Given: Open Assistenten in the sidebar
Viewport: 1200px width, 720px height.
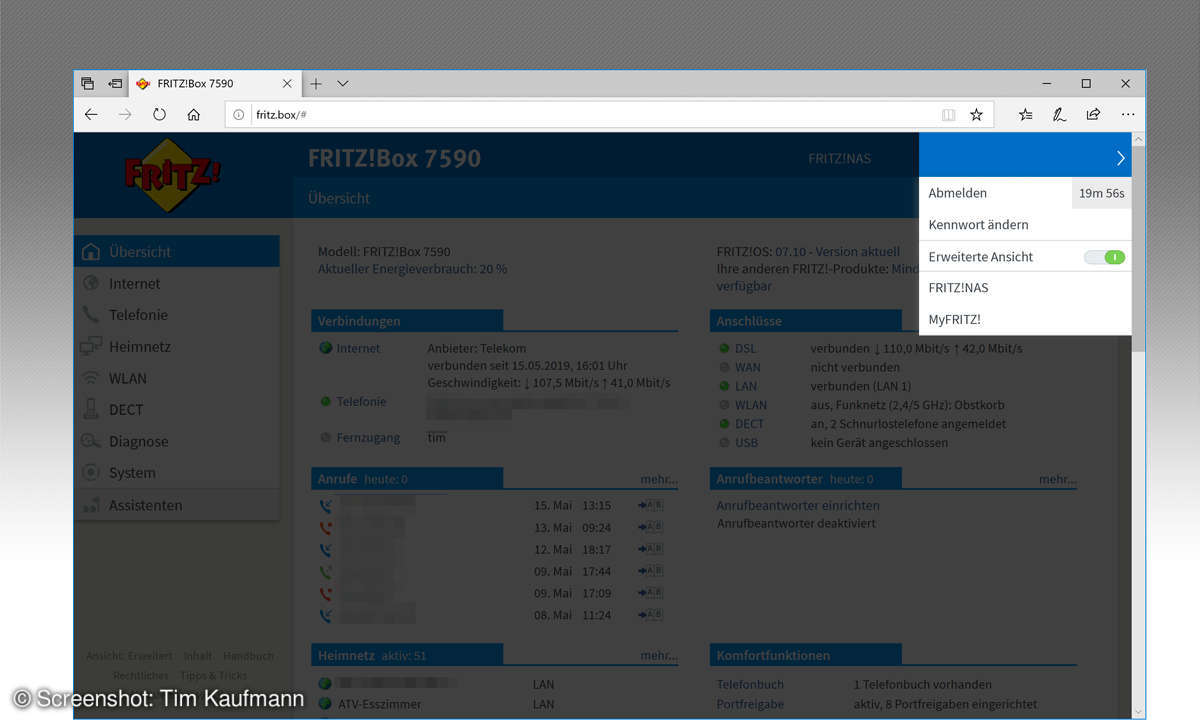Looking at the screenshot, I should pos(177,505).
